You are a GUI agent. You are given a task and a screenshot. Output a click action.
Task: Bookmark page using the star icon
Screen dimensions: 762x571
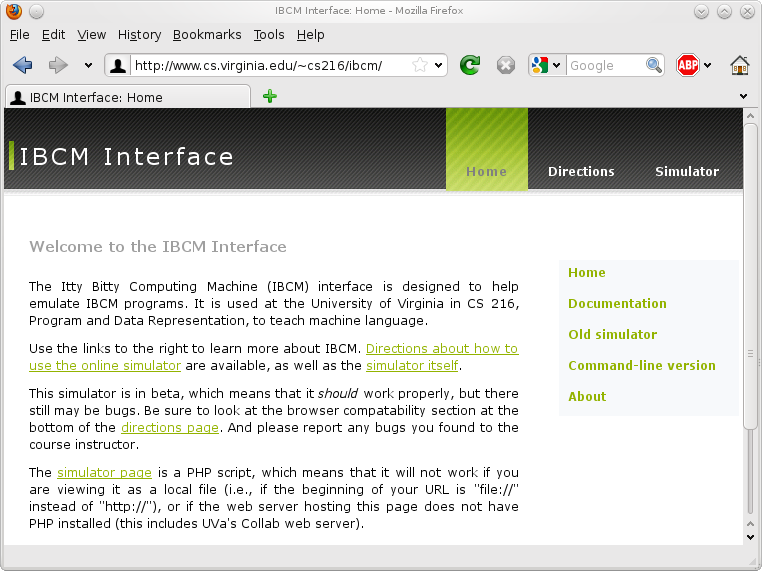tap(420, 65)
